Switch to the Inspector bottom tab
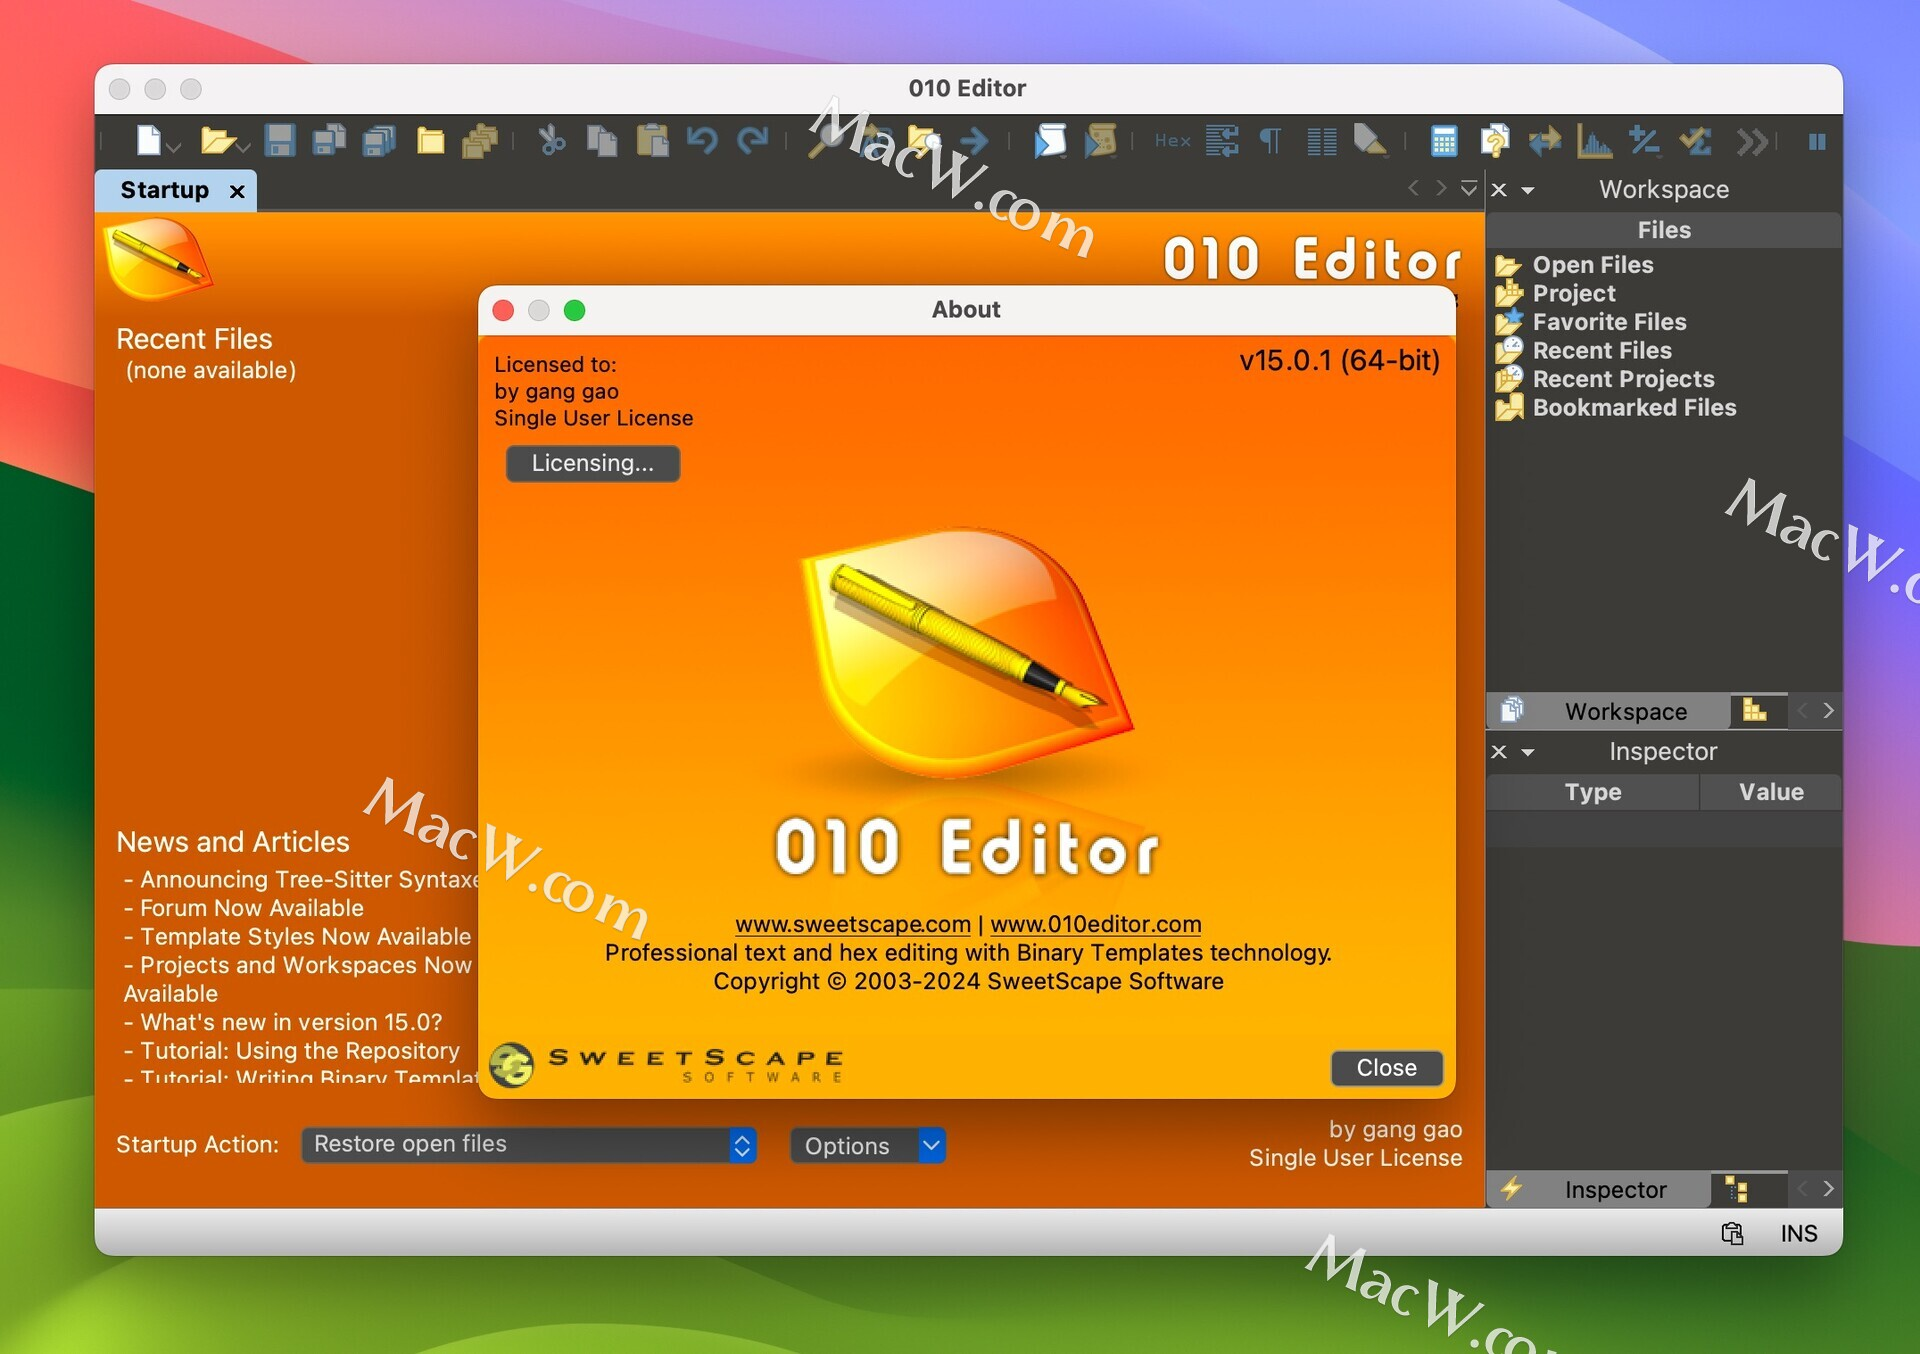1920x1354 pixels. (x=1598, y=1189)
